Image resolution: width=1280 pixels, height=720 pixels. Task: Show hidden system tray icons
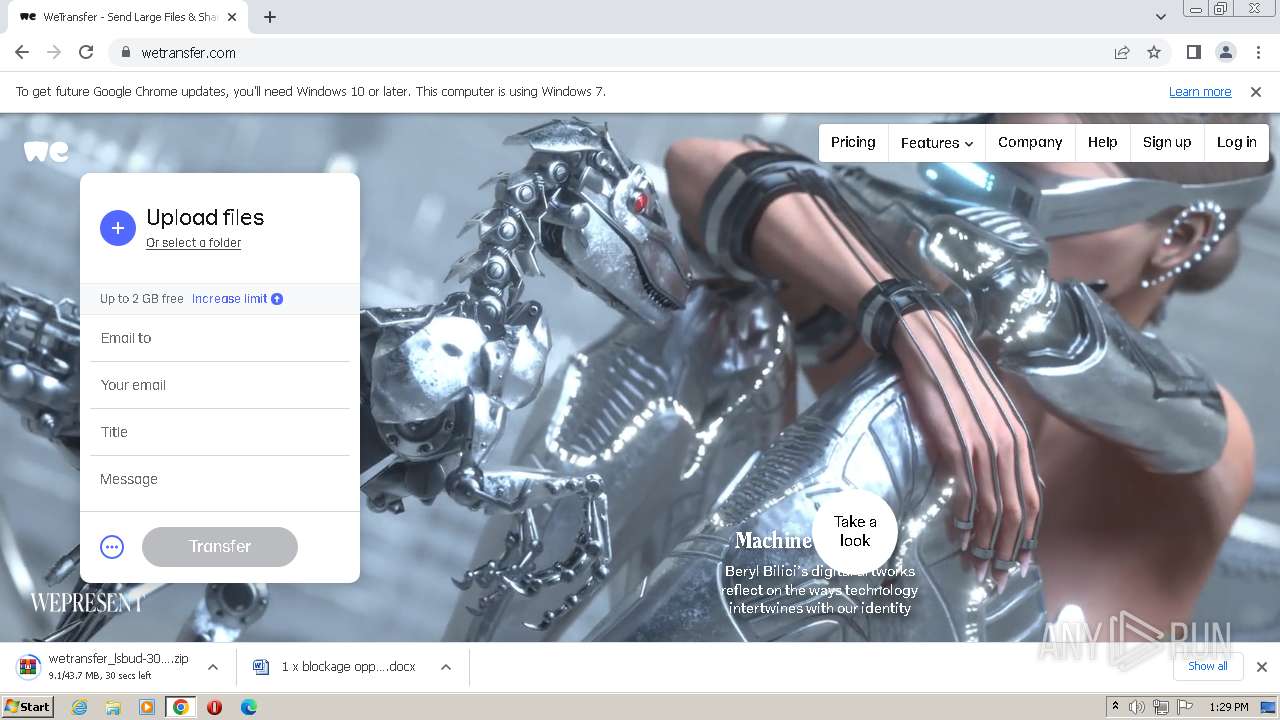click(1115, 707)
